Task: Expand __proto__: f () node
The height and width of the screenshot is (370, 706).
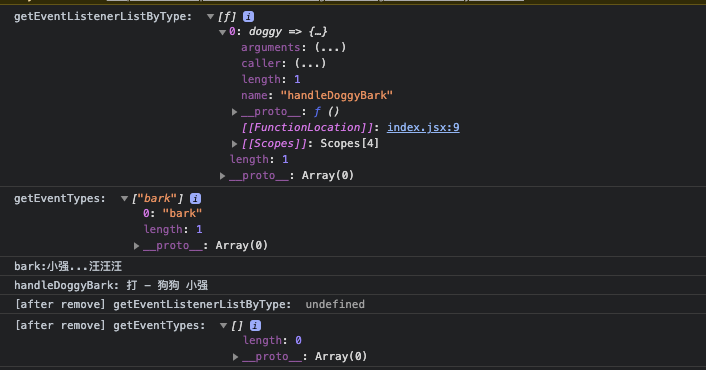Action: coord(234,112)
